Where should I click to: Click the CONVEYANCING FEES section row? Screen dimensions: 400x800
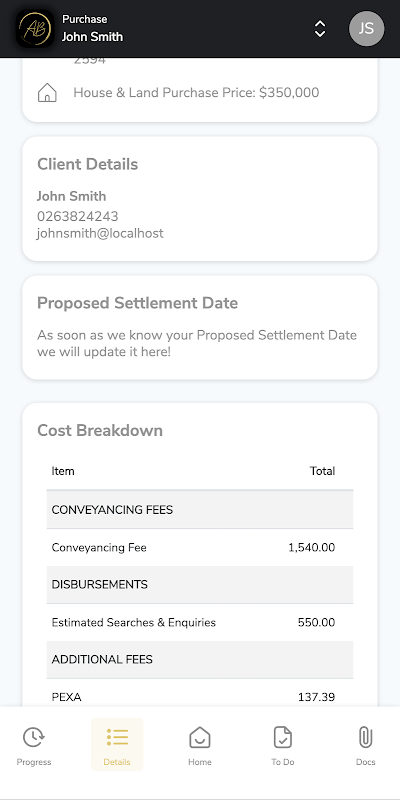pos(200,509)
